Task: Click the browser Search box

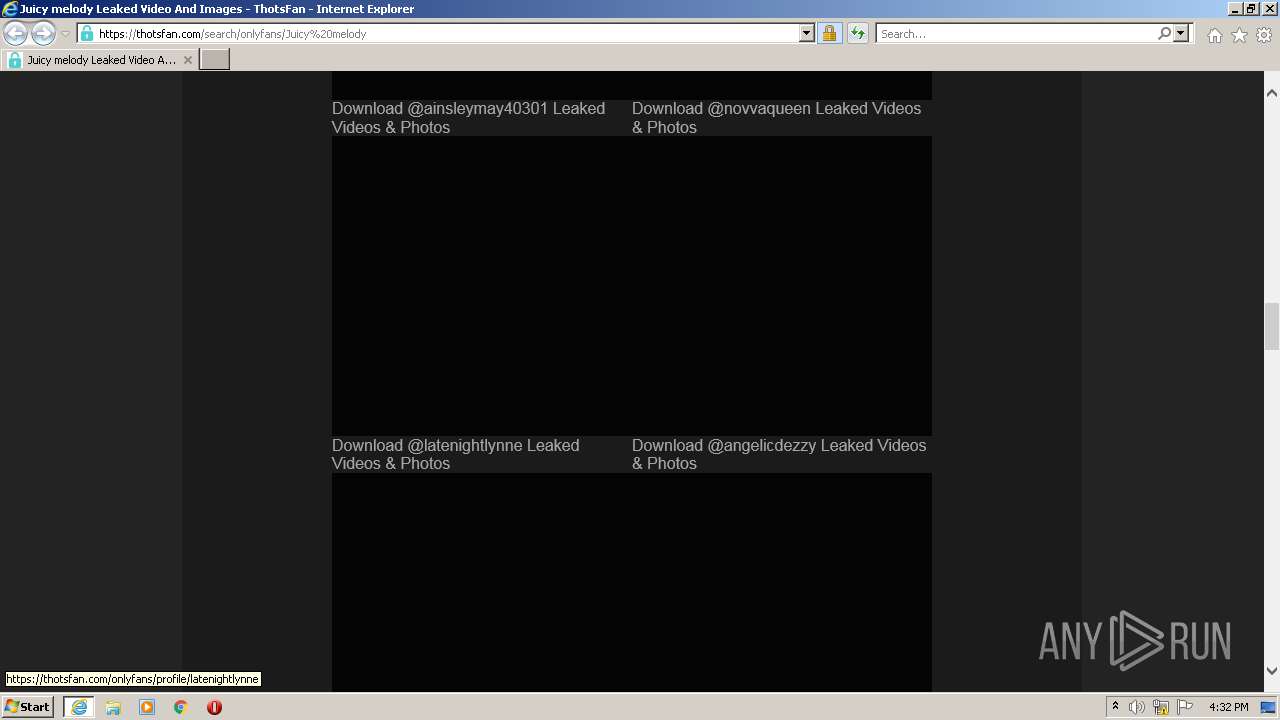Action: pos(1016,34)
